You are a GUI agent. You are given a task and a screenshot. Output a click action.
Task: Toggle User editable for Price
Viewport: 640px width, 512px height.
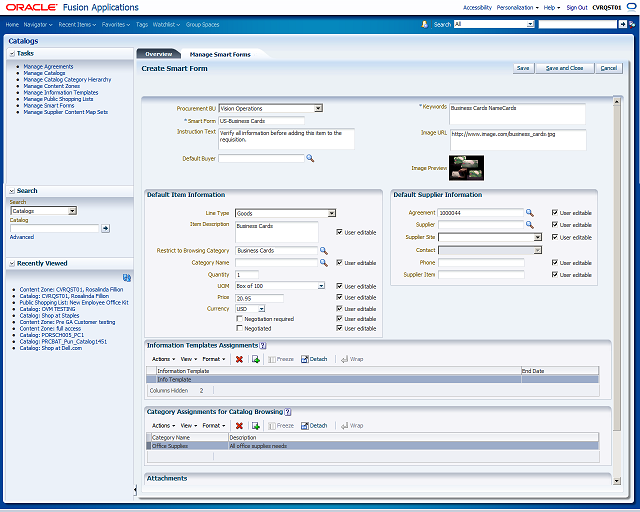click(339, 297)
